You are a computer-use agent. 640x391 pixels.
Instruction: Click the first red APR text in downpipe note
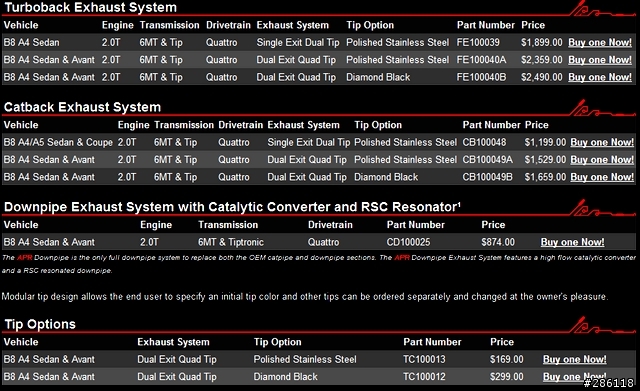pos(24,258)
